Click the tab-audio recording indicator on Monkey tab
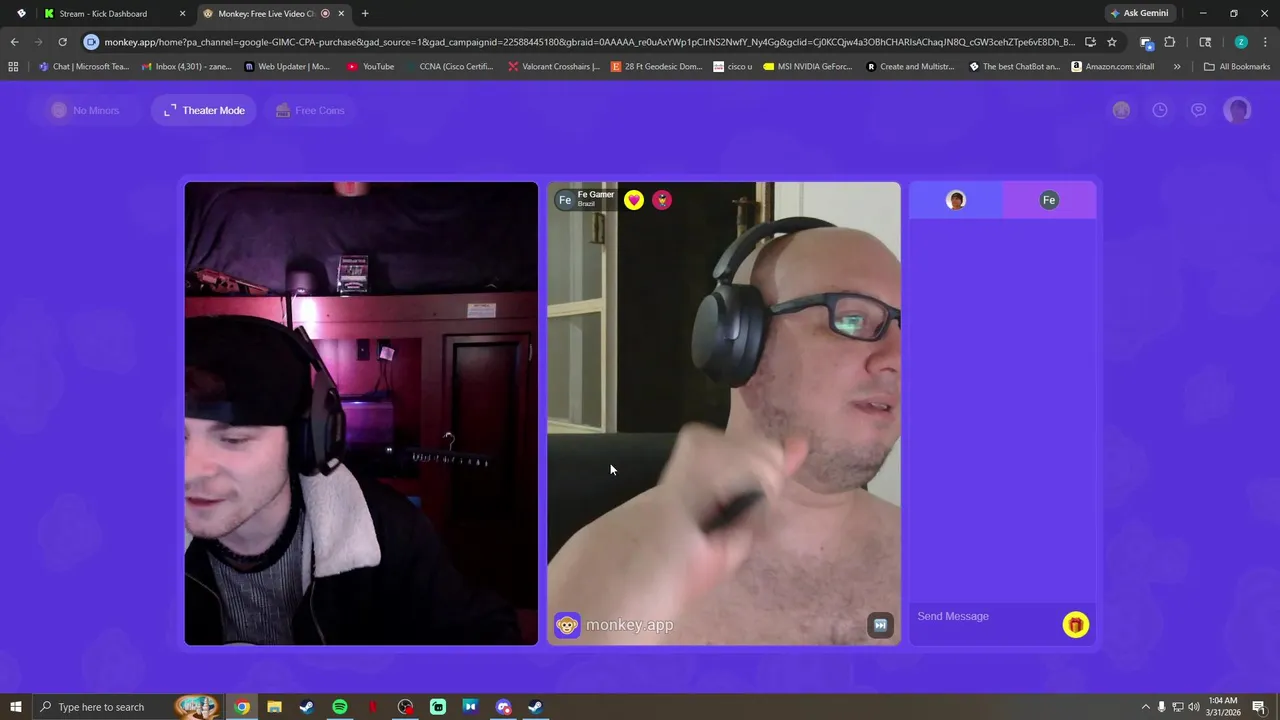1280x720 pixels. (325, 14)
